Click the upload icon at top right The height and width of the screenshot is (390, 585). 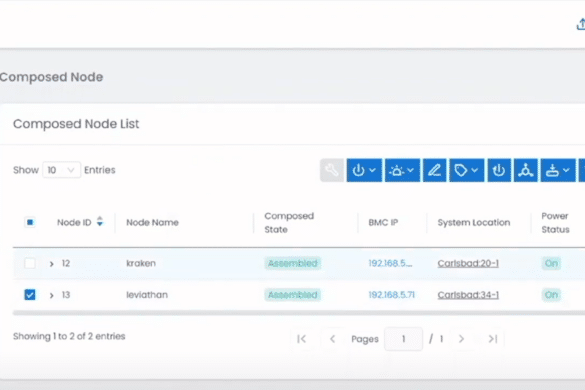(581, 25)
